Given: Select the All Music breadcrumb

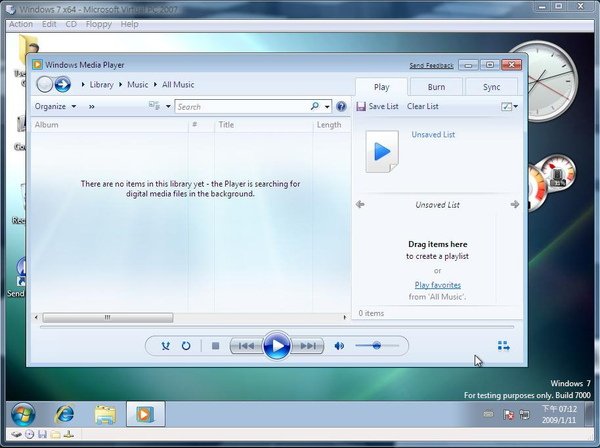Looking at the screenshot, I should pyautogui.click(x=178, y=85).
